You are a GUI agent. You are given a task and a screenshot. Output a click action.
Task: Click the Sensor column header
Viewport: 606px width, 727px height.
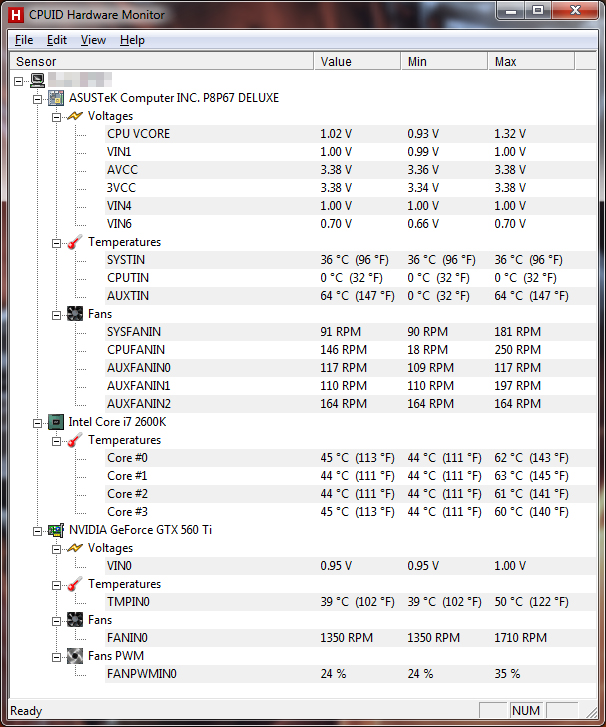pyautogui.click(x=162, y=61)
